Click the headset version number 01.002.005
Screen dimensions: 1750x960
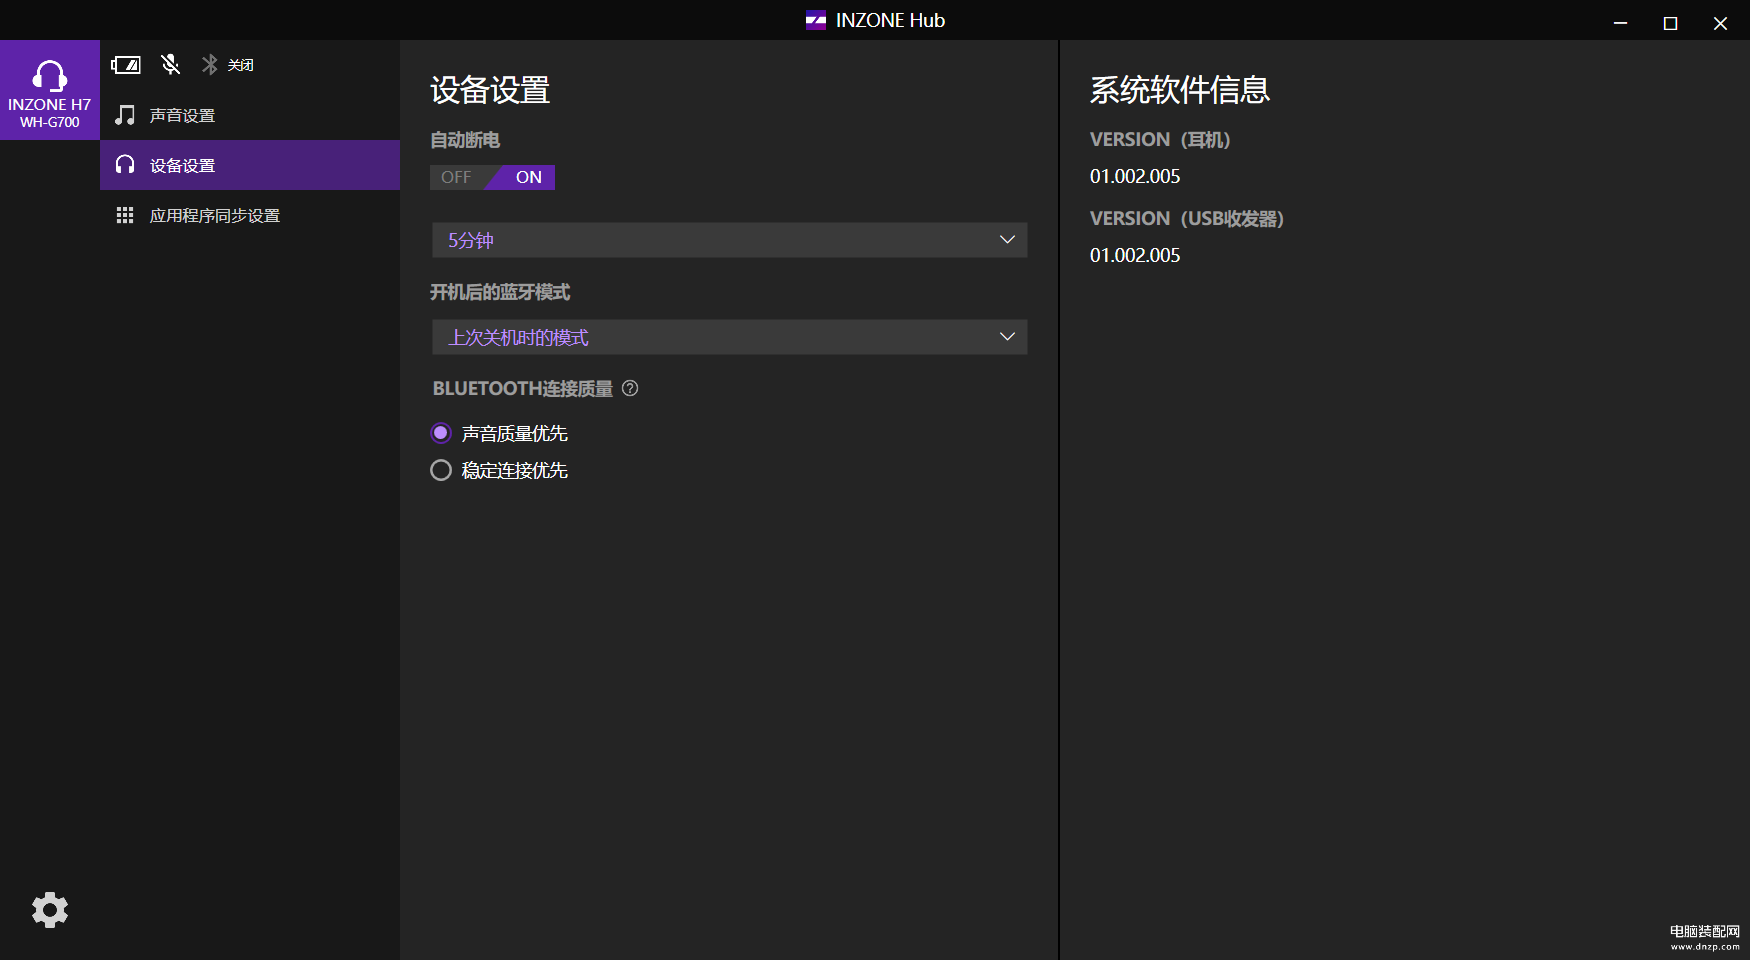1135,176
